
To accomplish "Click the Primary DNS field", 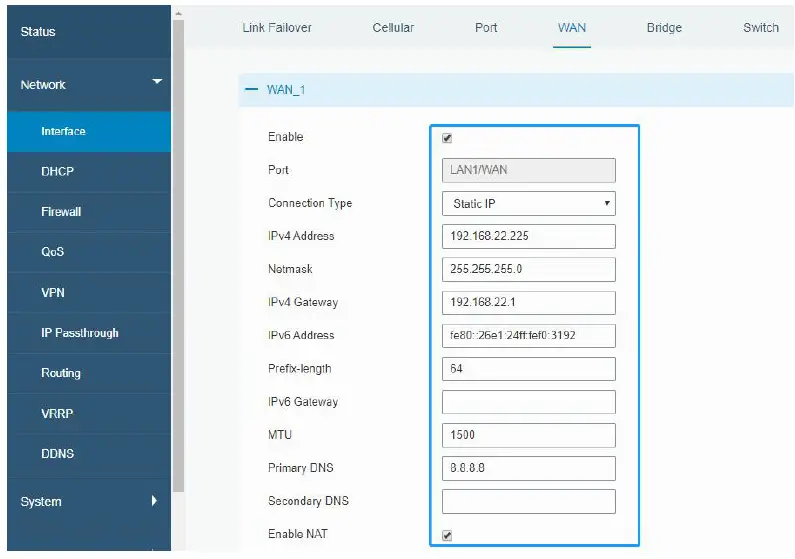I will point(529,468).
